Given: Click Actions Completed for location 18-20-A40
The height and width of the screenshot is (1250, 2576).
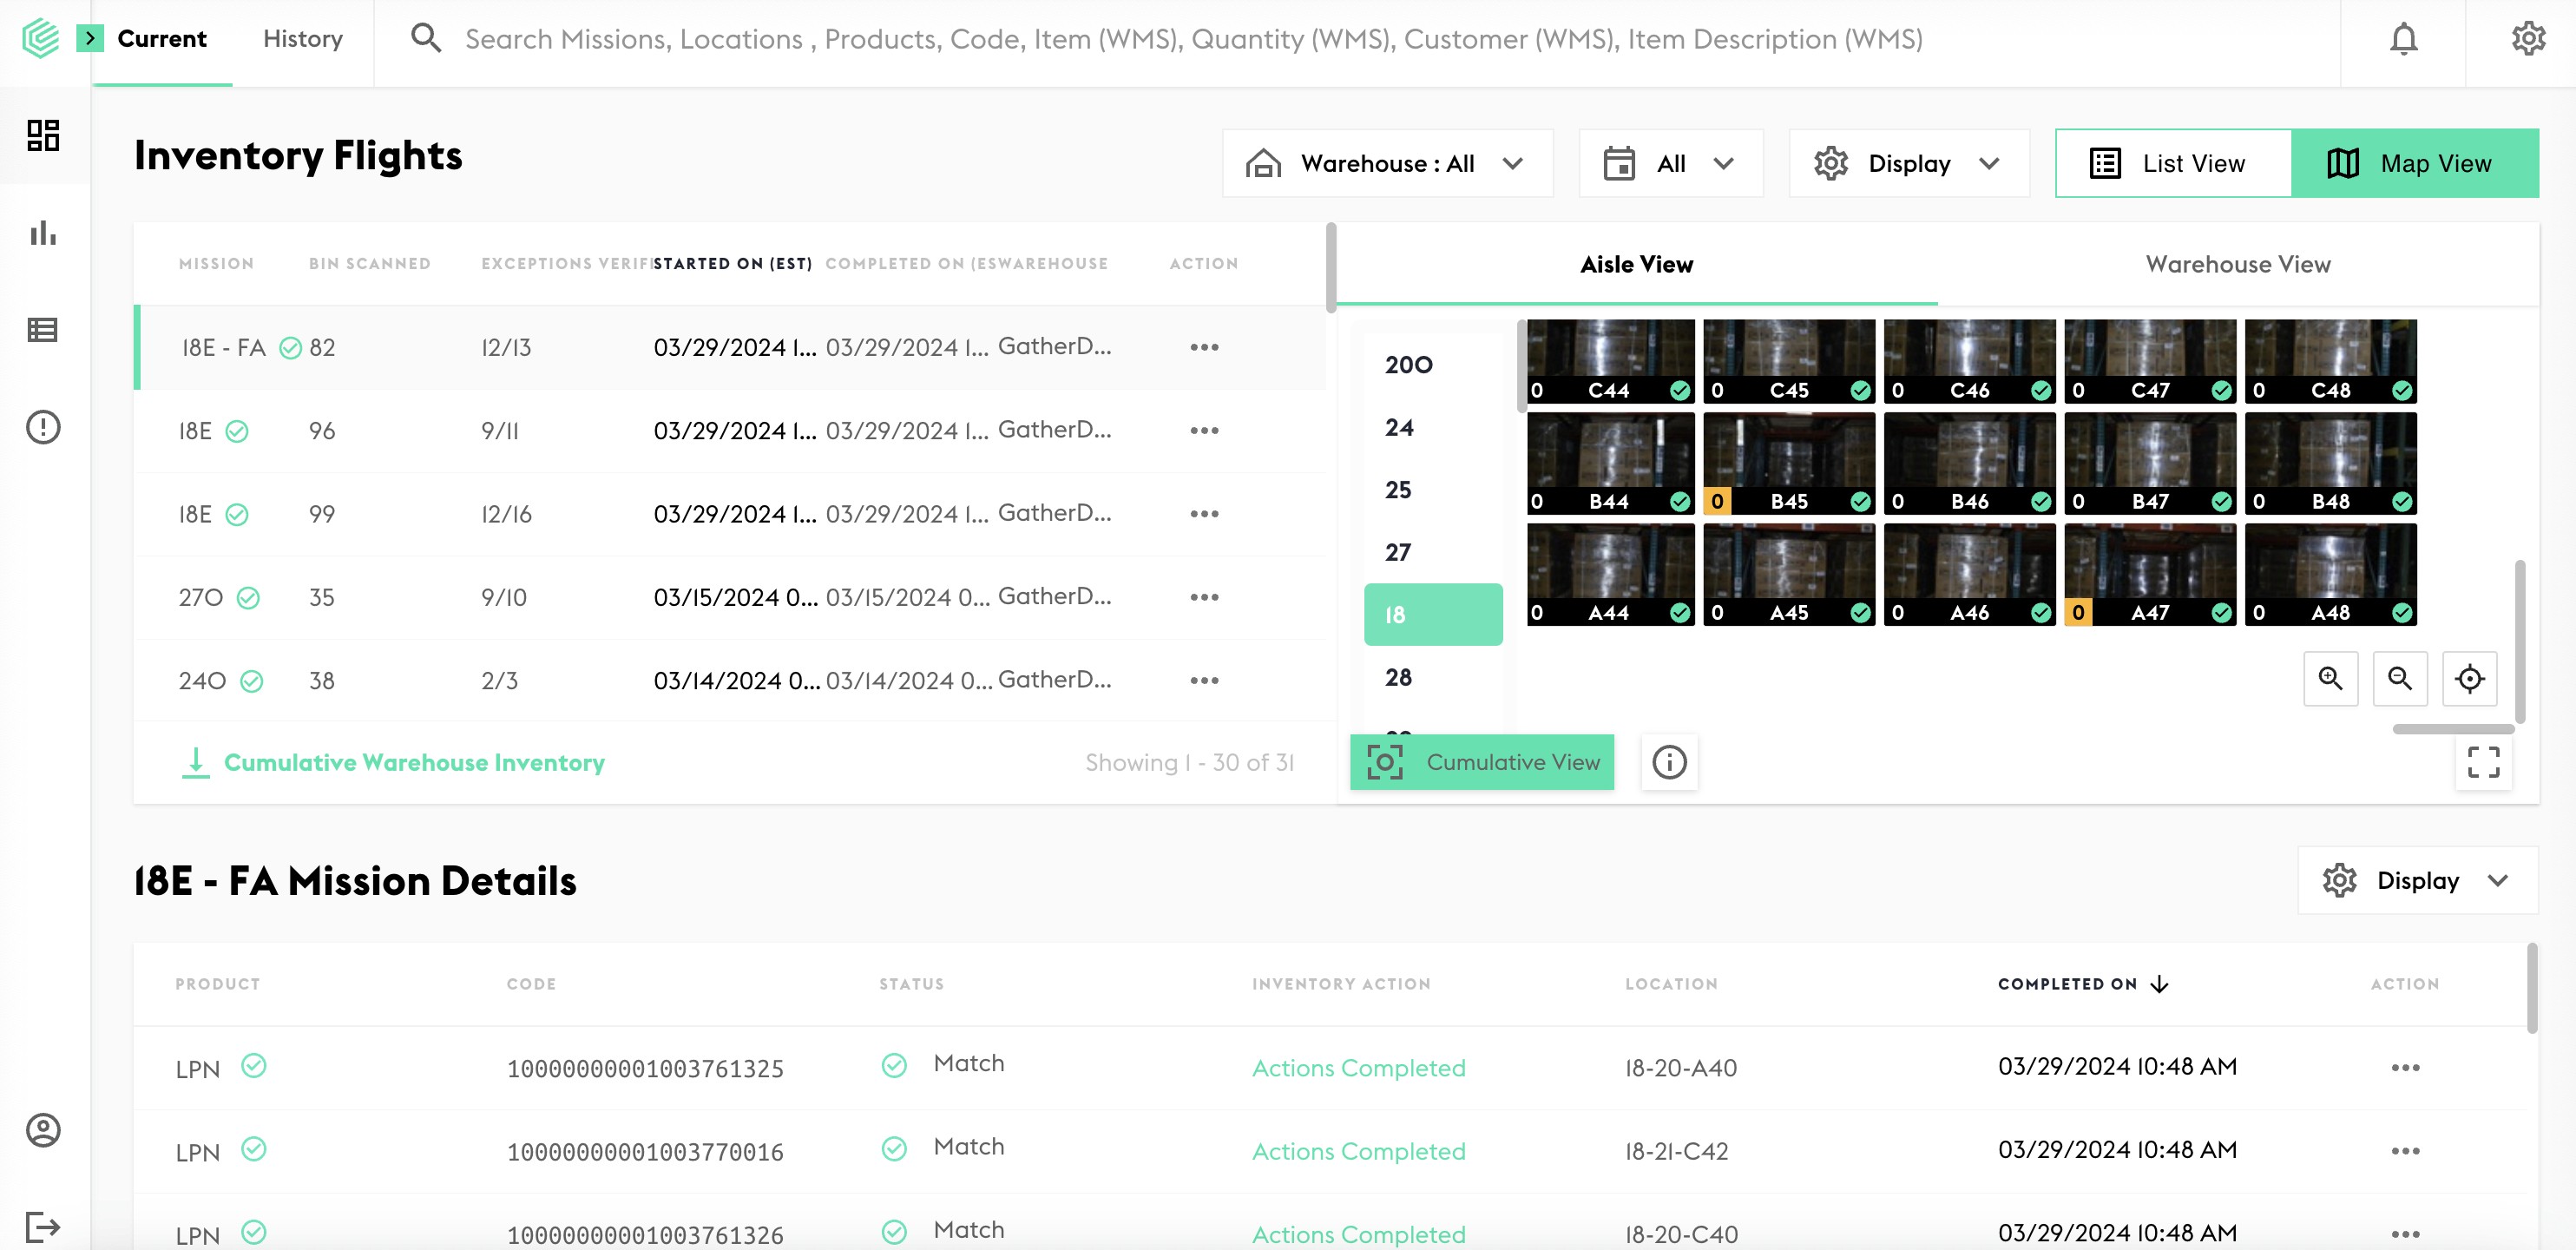Looking at the screenshot, I should (x=1358, y=1068).
